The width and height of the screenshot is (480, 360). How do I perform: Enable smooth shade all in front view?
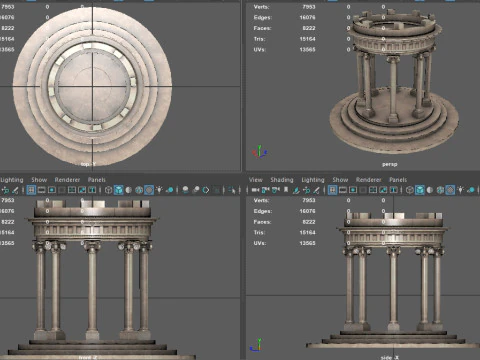click(x=119, y=190)
